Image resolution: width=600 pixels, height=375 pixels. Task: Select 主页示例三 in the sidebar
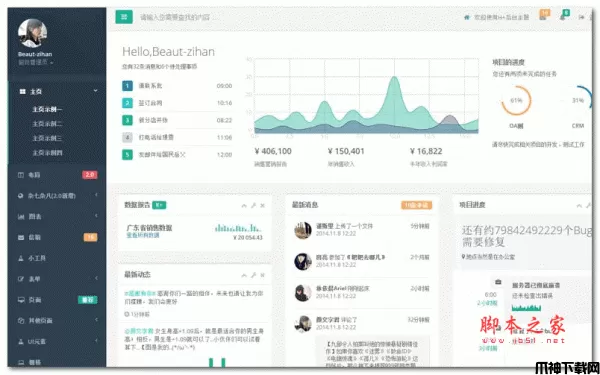pos(47,138)
